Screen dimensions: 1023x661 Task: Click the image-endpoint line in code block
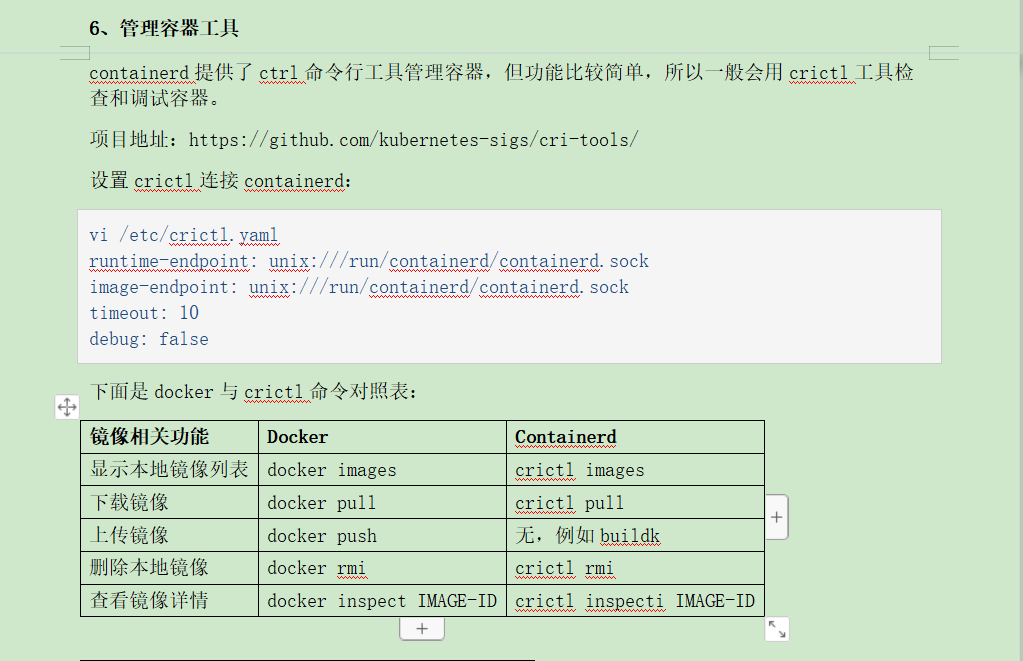[x=359, y=287]
